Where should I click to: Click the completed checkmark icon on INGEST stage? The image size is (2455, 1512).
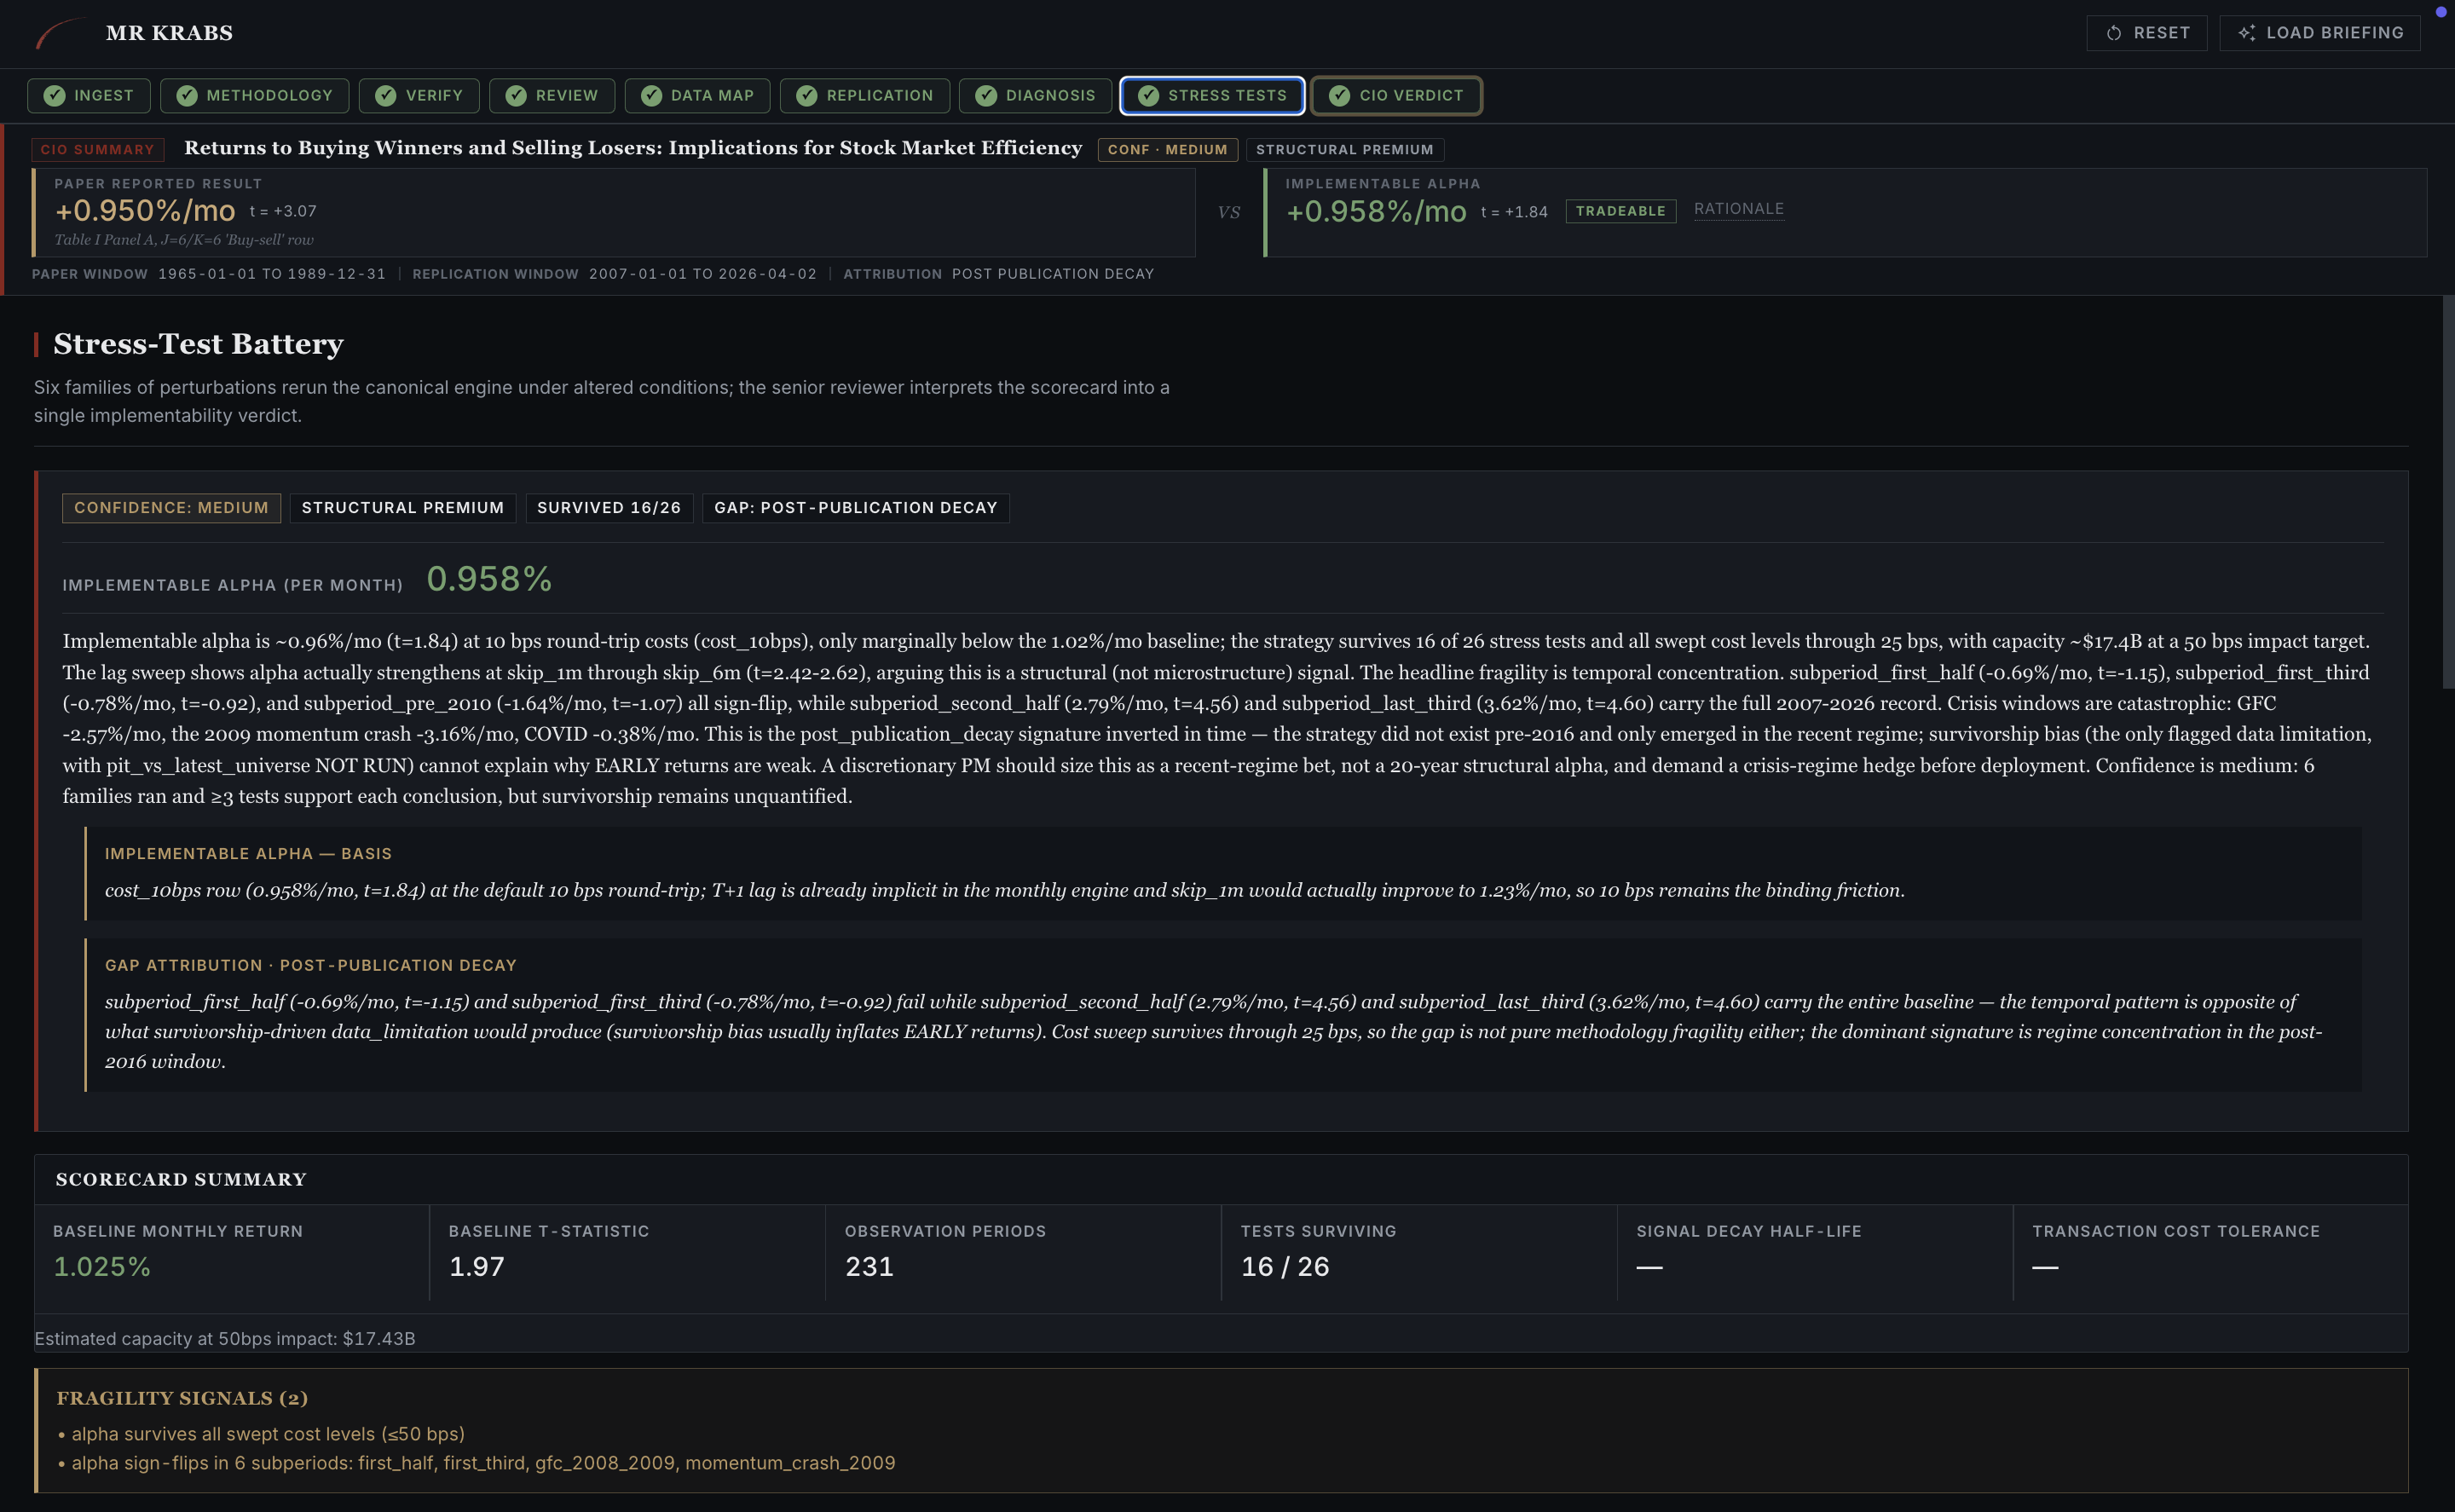(x=55, y=95)
